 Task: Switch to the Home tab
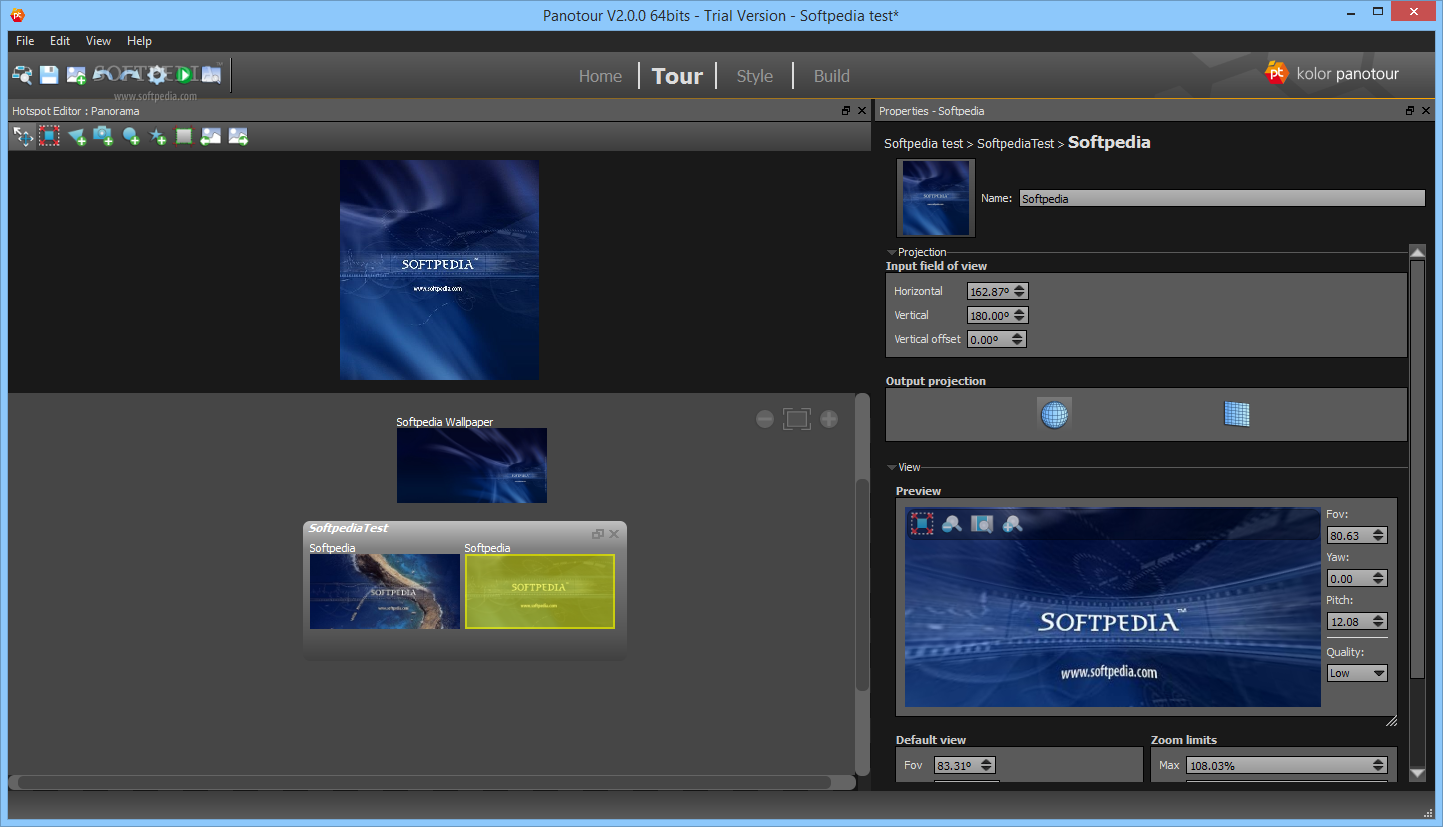pos(600,76)
